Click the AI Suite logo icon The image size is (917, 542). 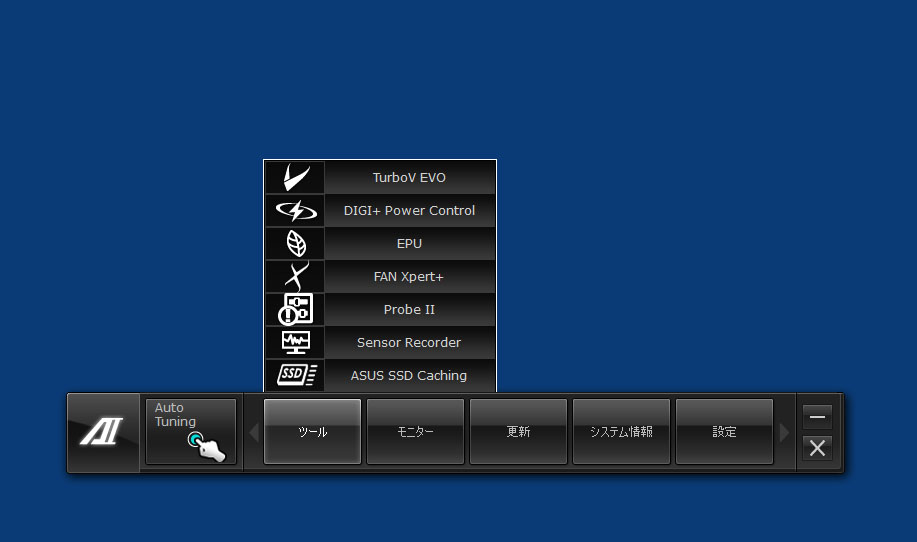(x=102, y=431)
